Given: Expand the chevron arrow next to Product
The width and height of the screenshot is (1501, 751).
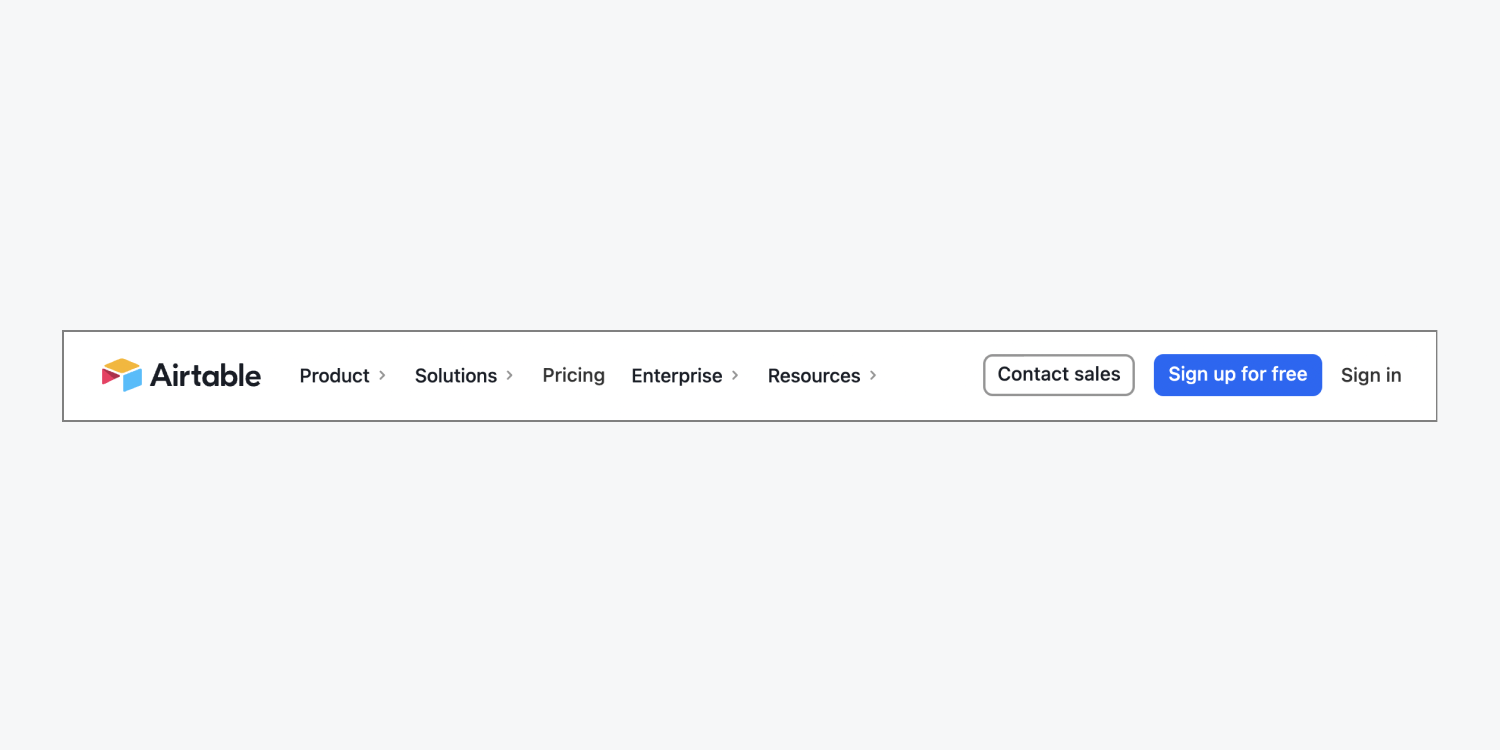Looking at the screenshot, I should coord(382,375).
